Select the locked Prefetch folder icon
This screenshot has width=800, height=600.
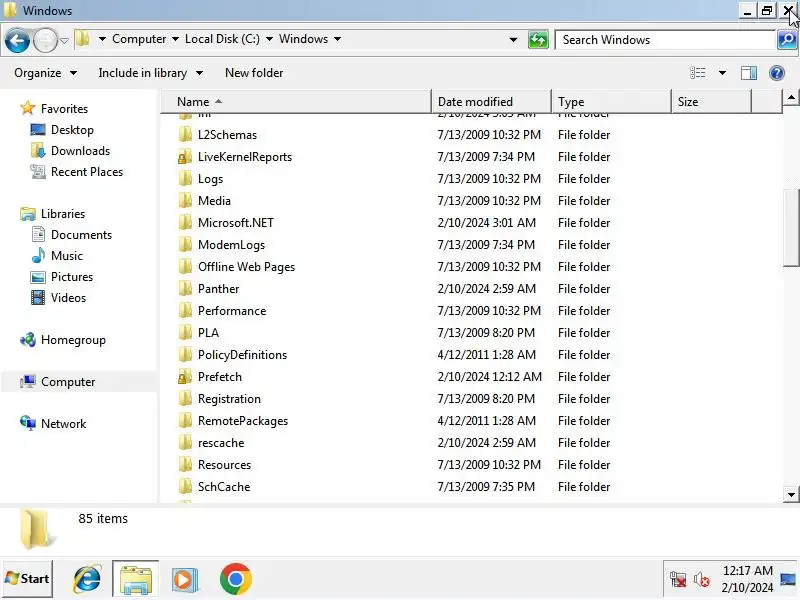tap(185, 377)
